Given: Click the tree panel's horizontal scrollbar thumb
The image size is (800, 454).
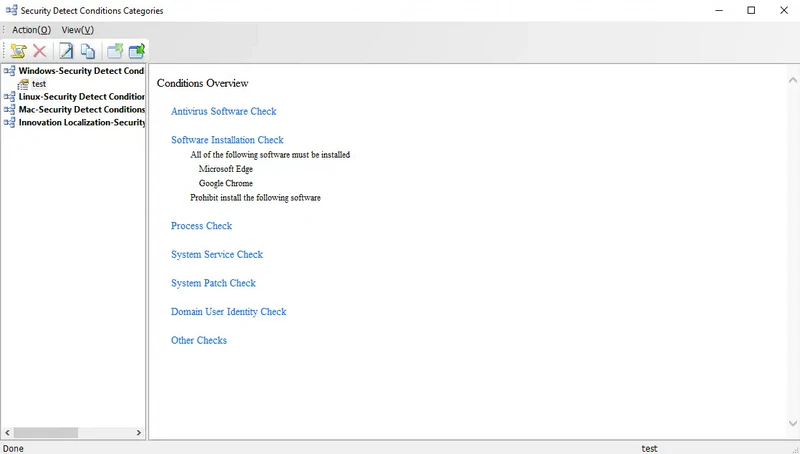Looking at the screenshot, I should tap(46, 433).
